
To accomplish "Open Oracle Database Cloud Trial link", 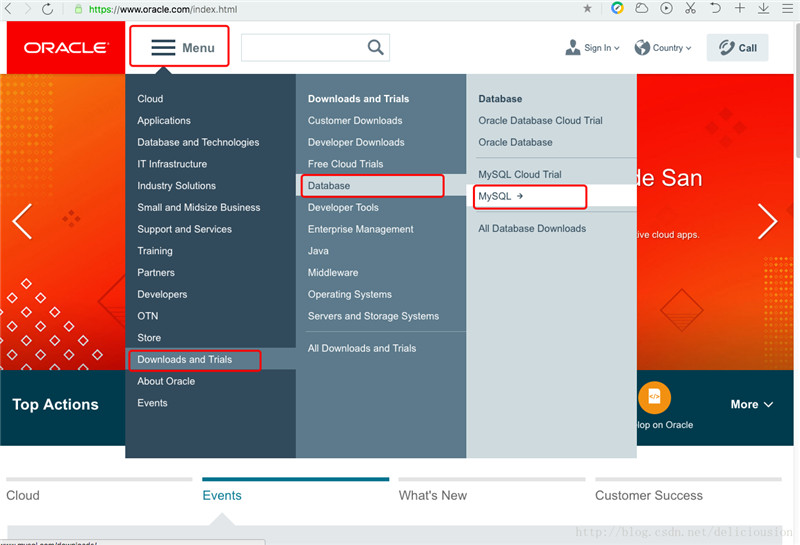I will click(x=540, y=120).
